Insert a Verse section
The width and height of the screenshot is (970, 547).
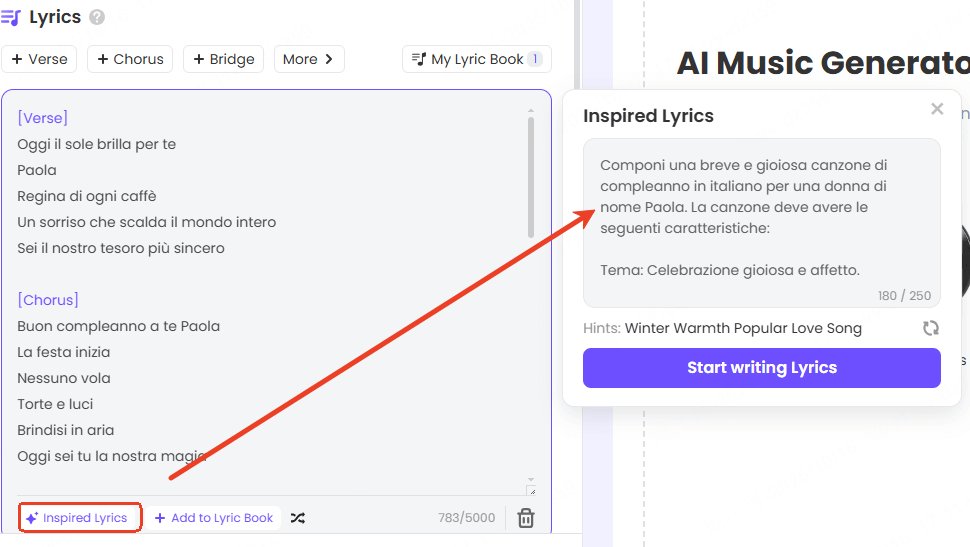click(x=40, y=59)
